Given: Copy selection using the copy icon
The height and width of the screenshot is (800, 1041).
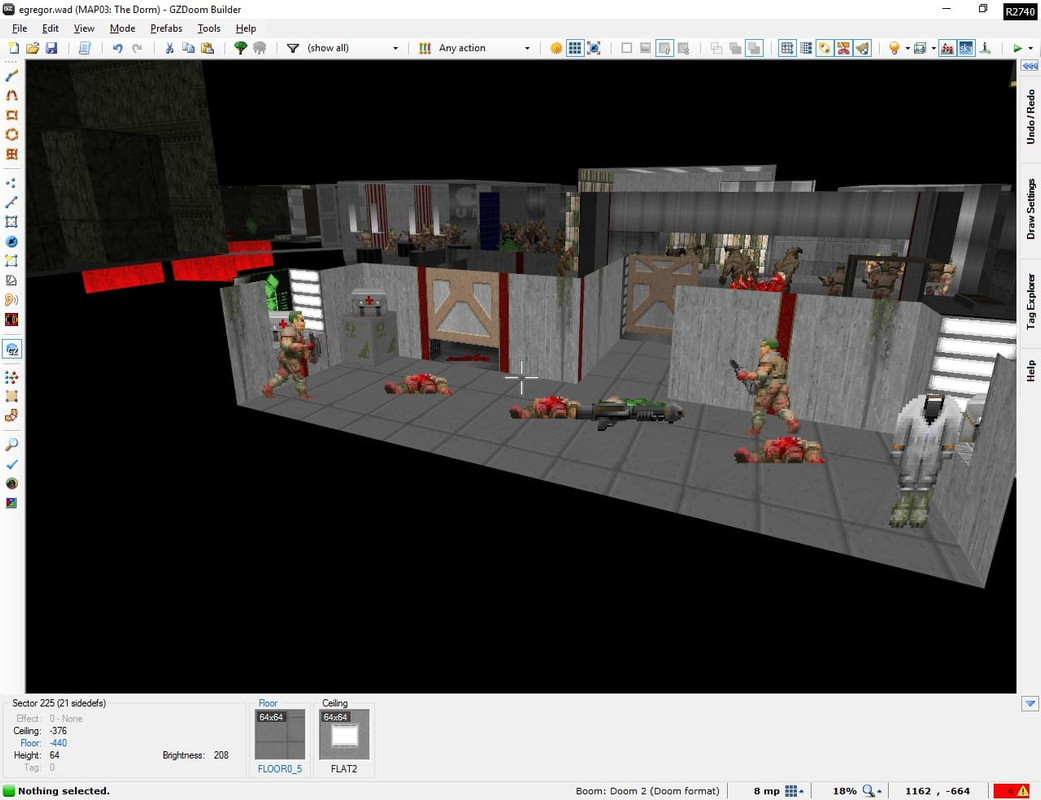Looking at the screenshot, I should point(189,48).
